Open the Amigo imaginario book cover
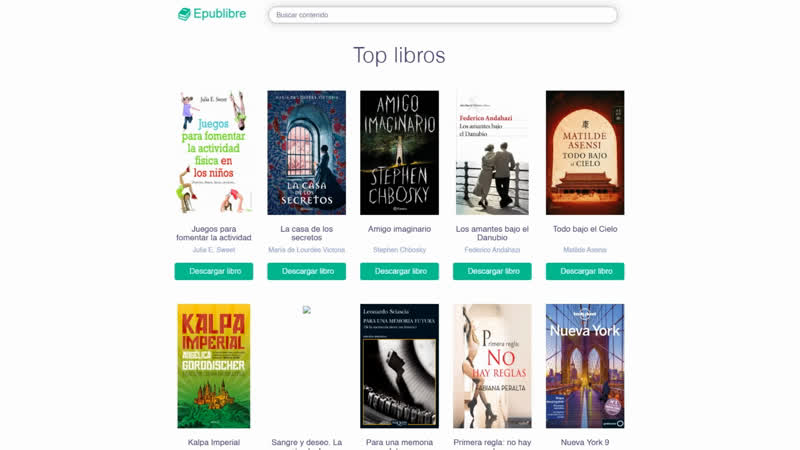Screen dimensions: 800x450 (x=399, y=153)
